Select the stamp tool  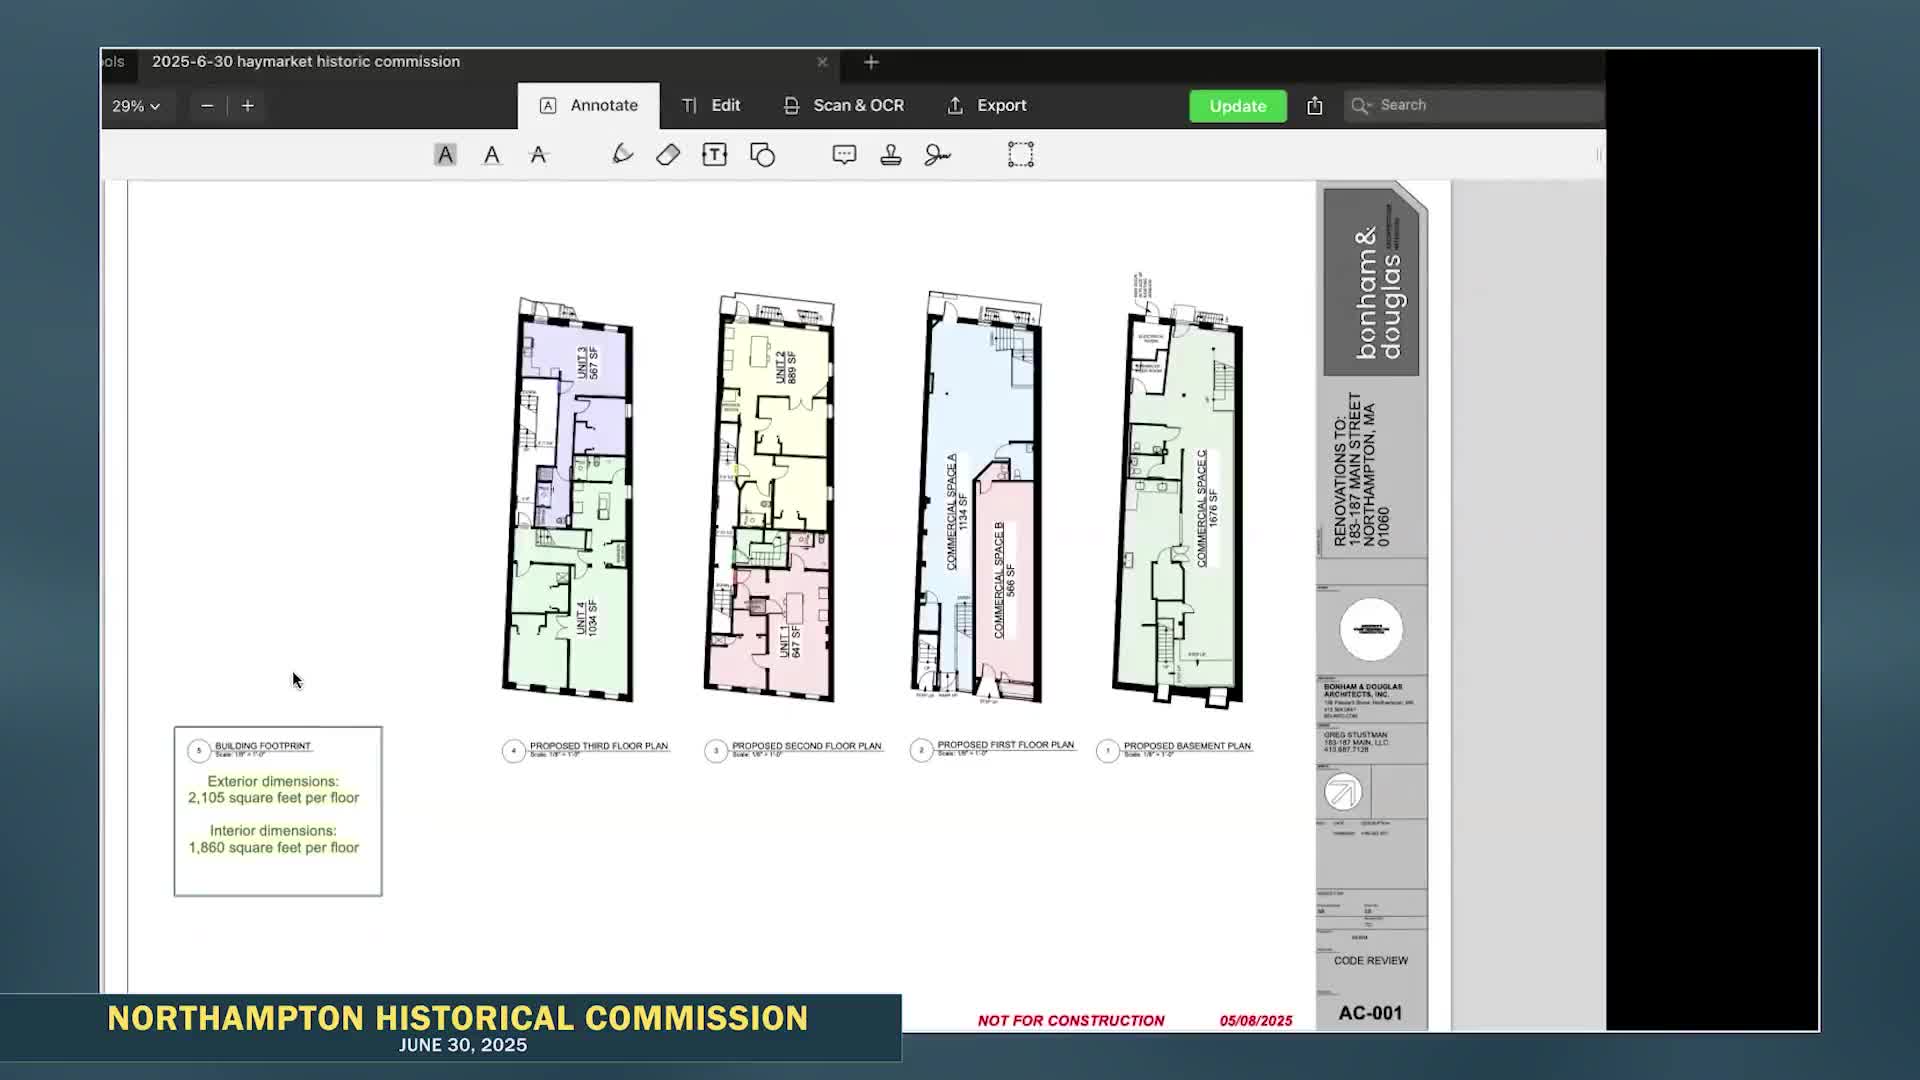(890, 154)
